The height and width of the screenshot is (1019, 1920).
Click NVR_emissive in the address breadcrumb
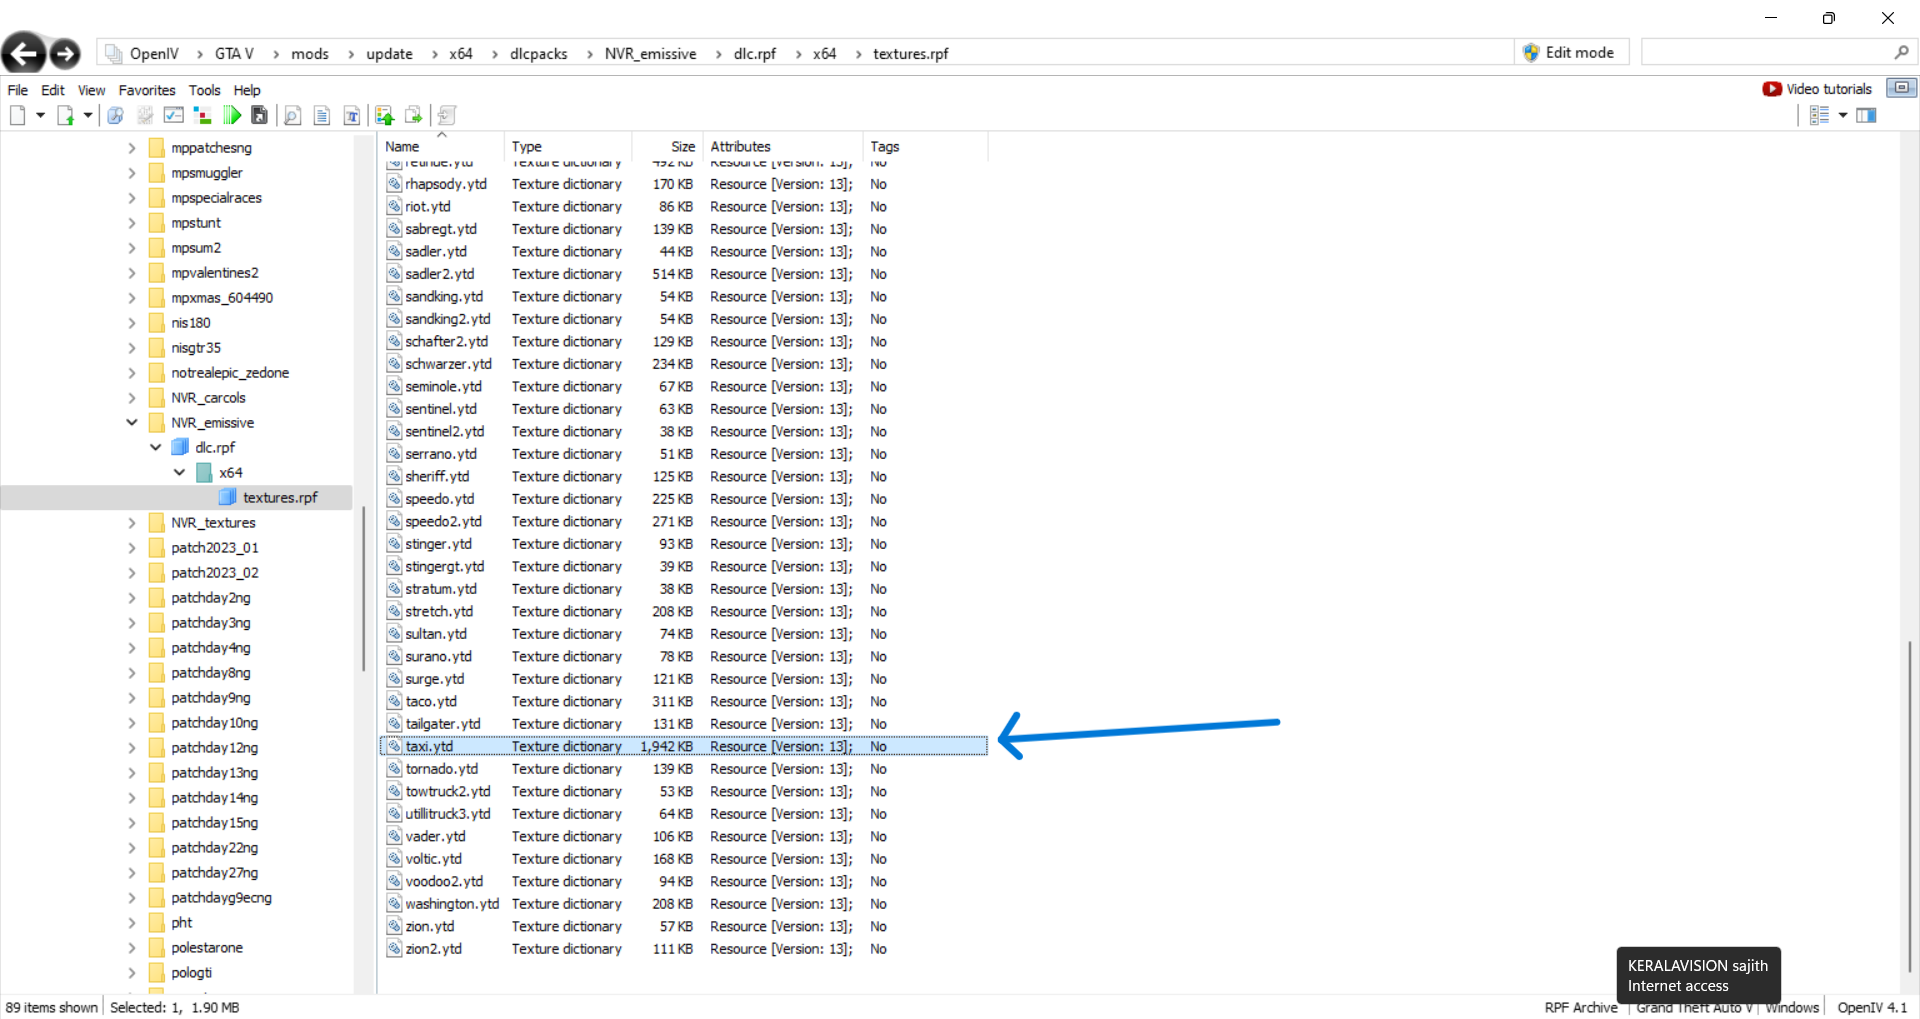pos(651,54)
